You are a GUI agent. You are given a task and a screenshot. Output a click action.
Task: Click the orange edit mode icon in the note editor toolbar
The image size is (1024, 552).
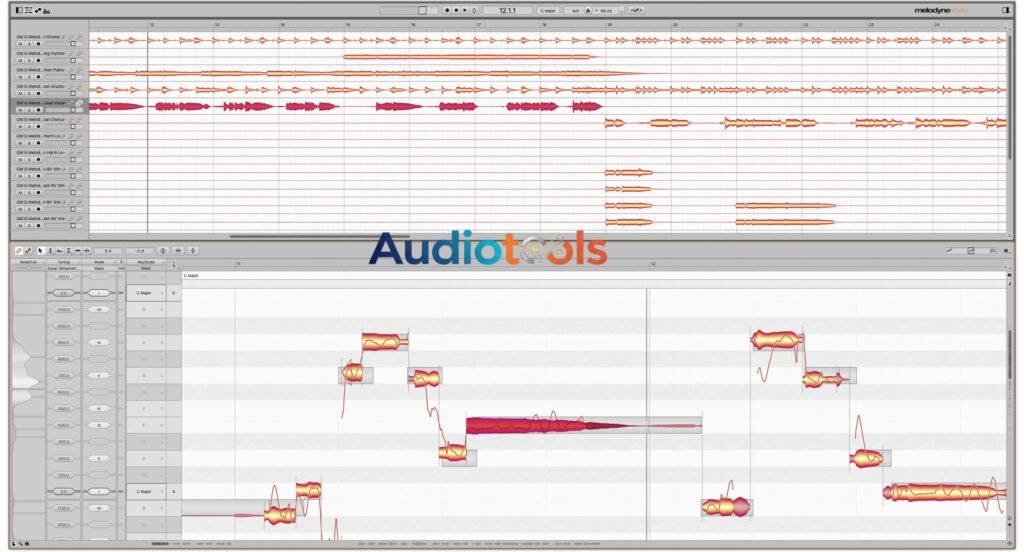pos(19,251)
